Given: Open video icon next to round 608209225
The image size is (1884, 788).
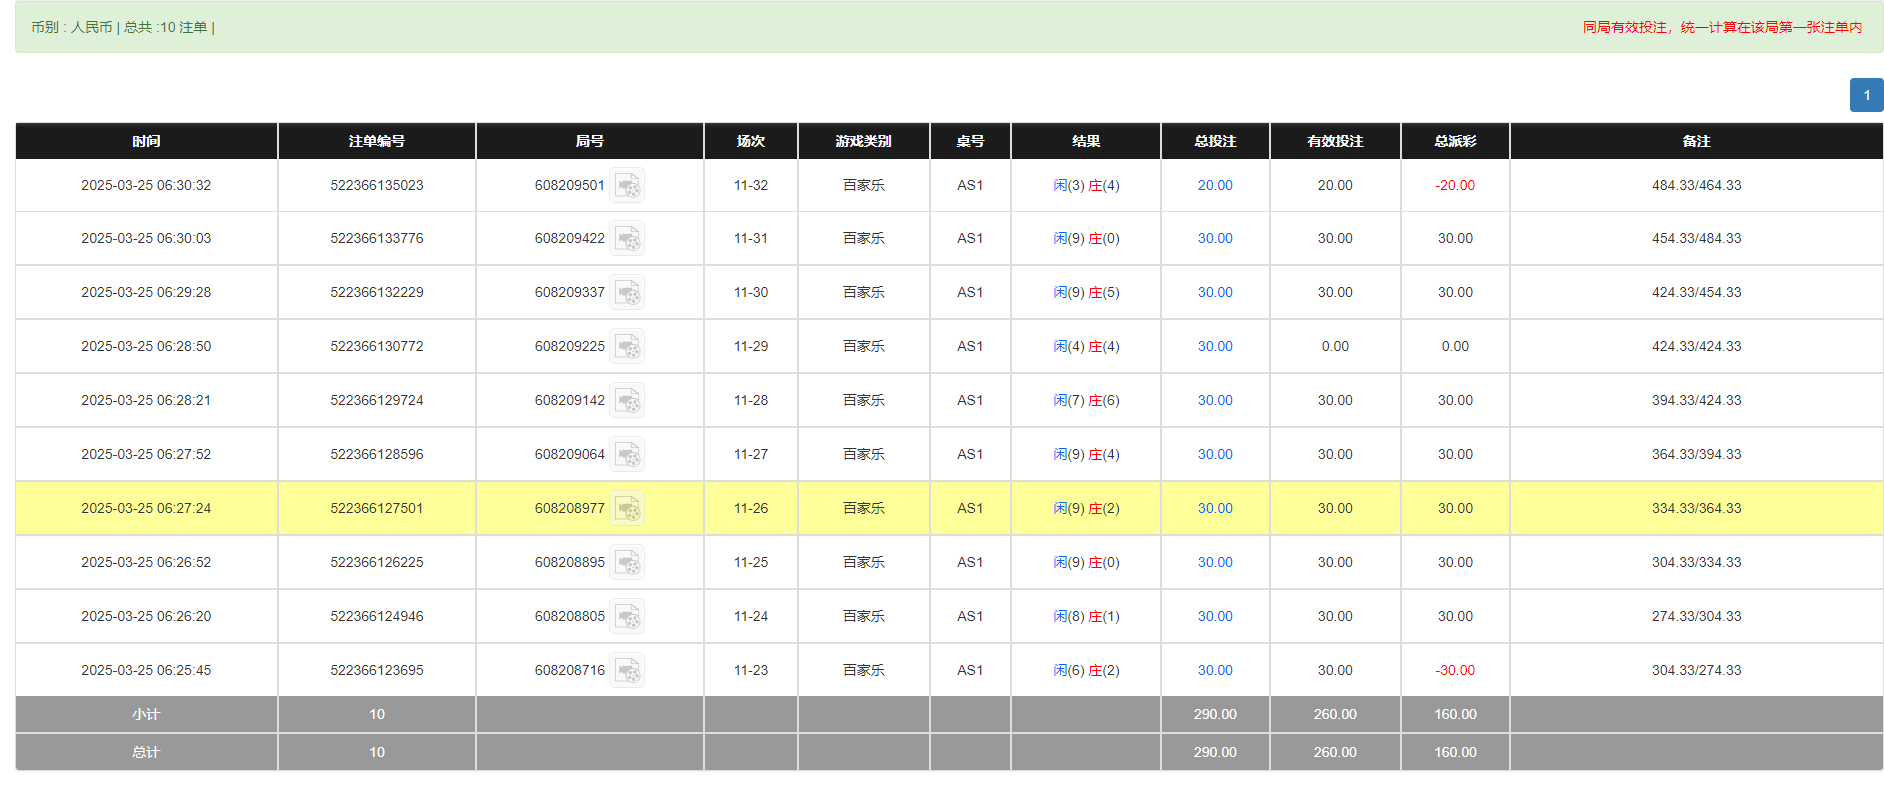Looking at the screenshot, I should pos(627,347).
